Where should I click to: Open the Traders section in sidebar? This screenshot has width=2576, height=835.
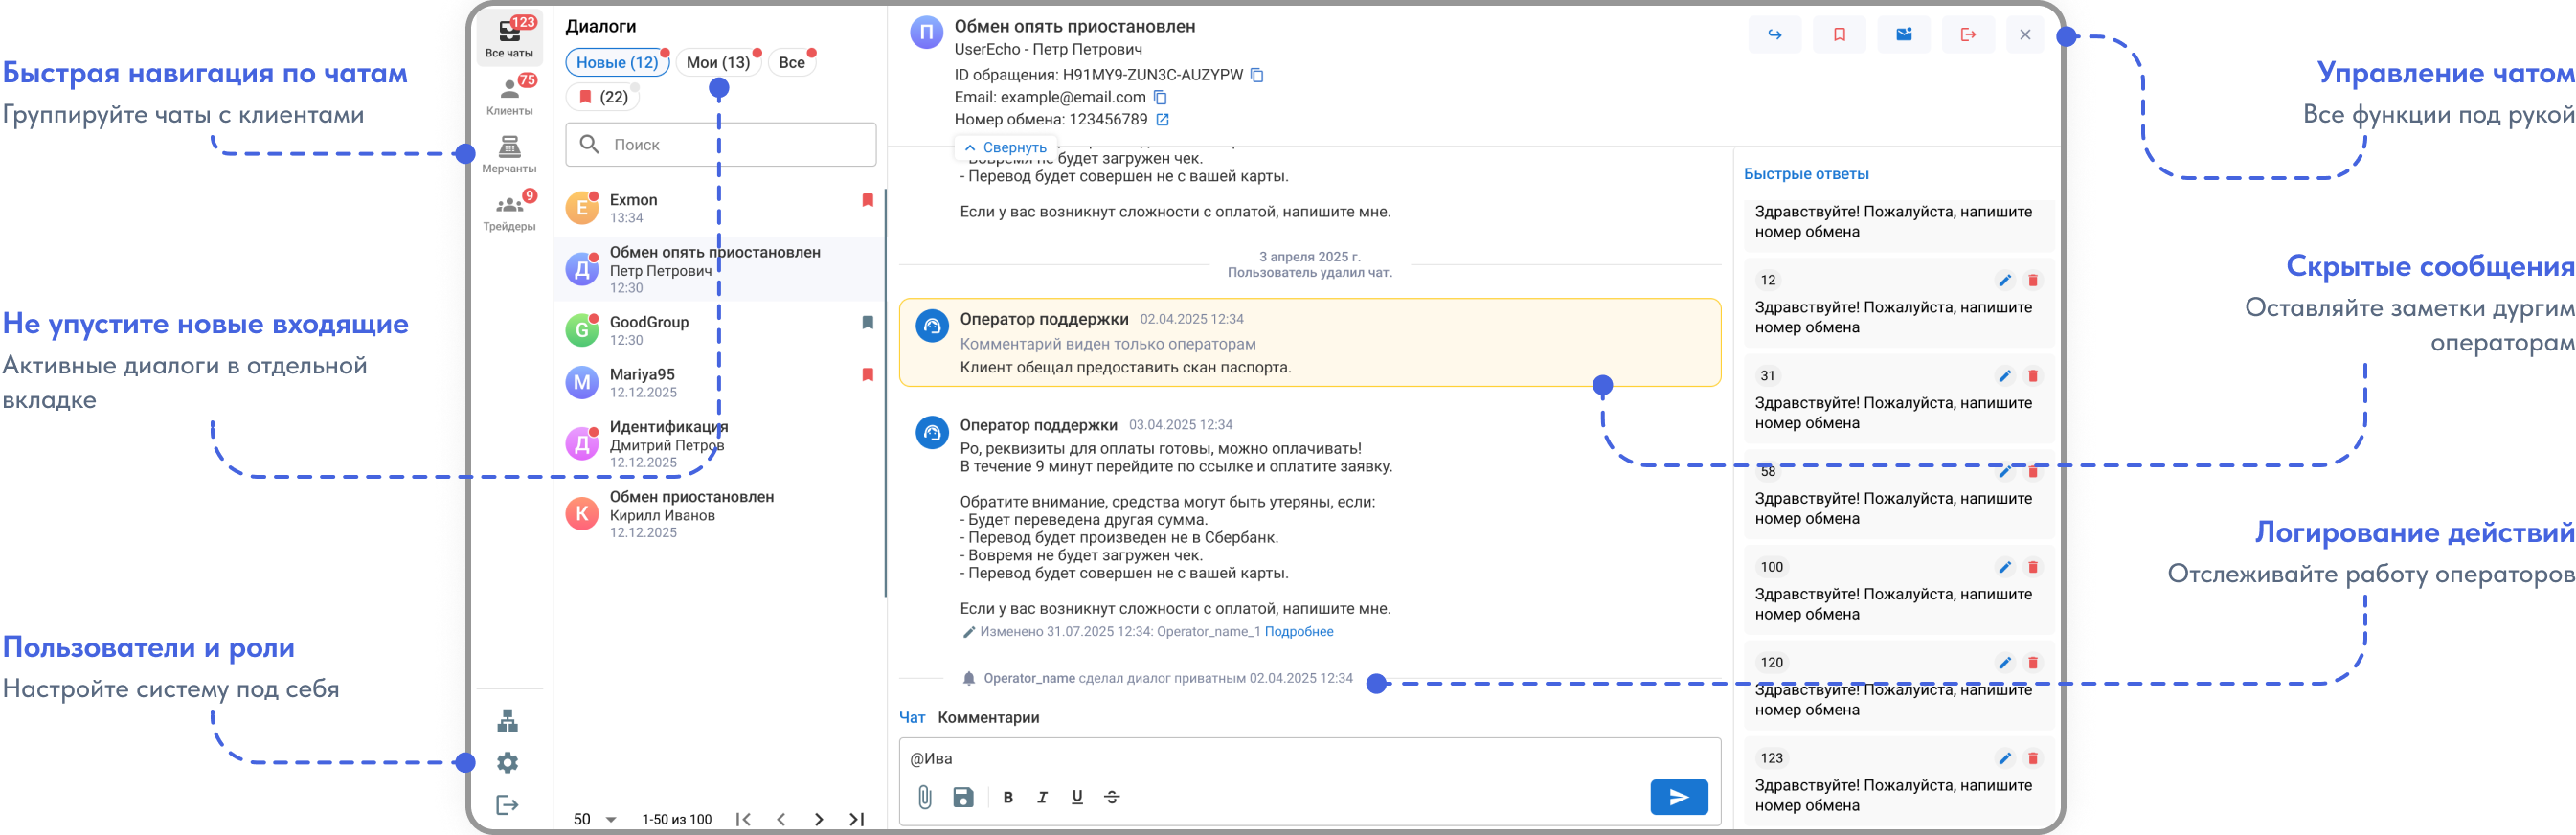(509, 212)
